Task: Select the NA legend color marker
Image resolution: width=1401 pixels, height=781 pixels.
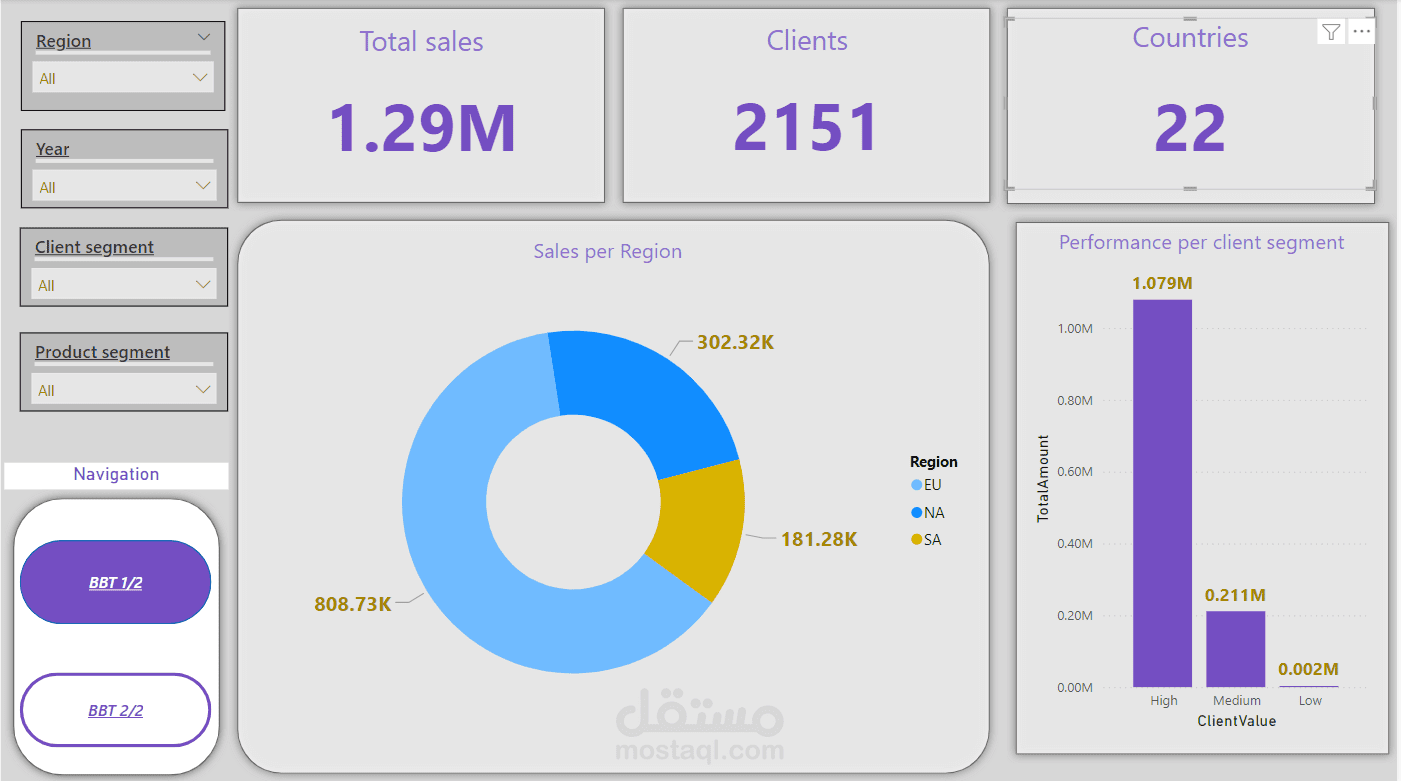Action: click(x=916, y=513)
